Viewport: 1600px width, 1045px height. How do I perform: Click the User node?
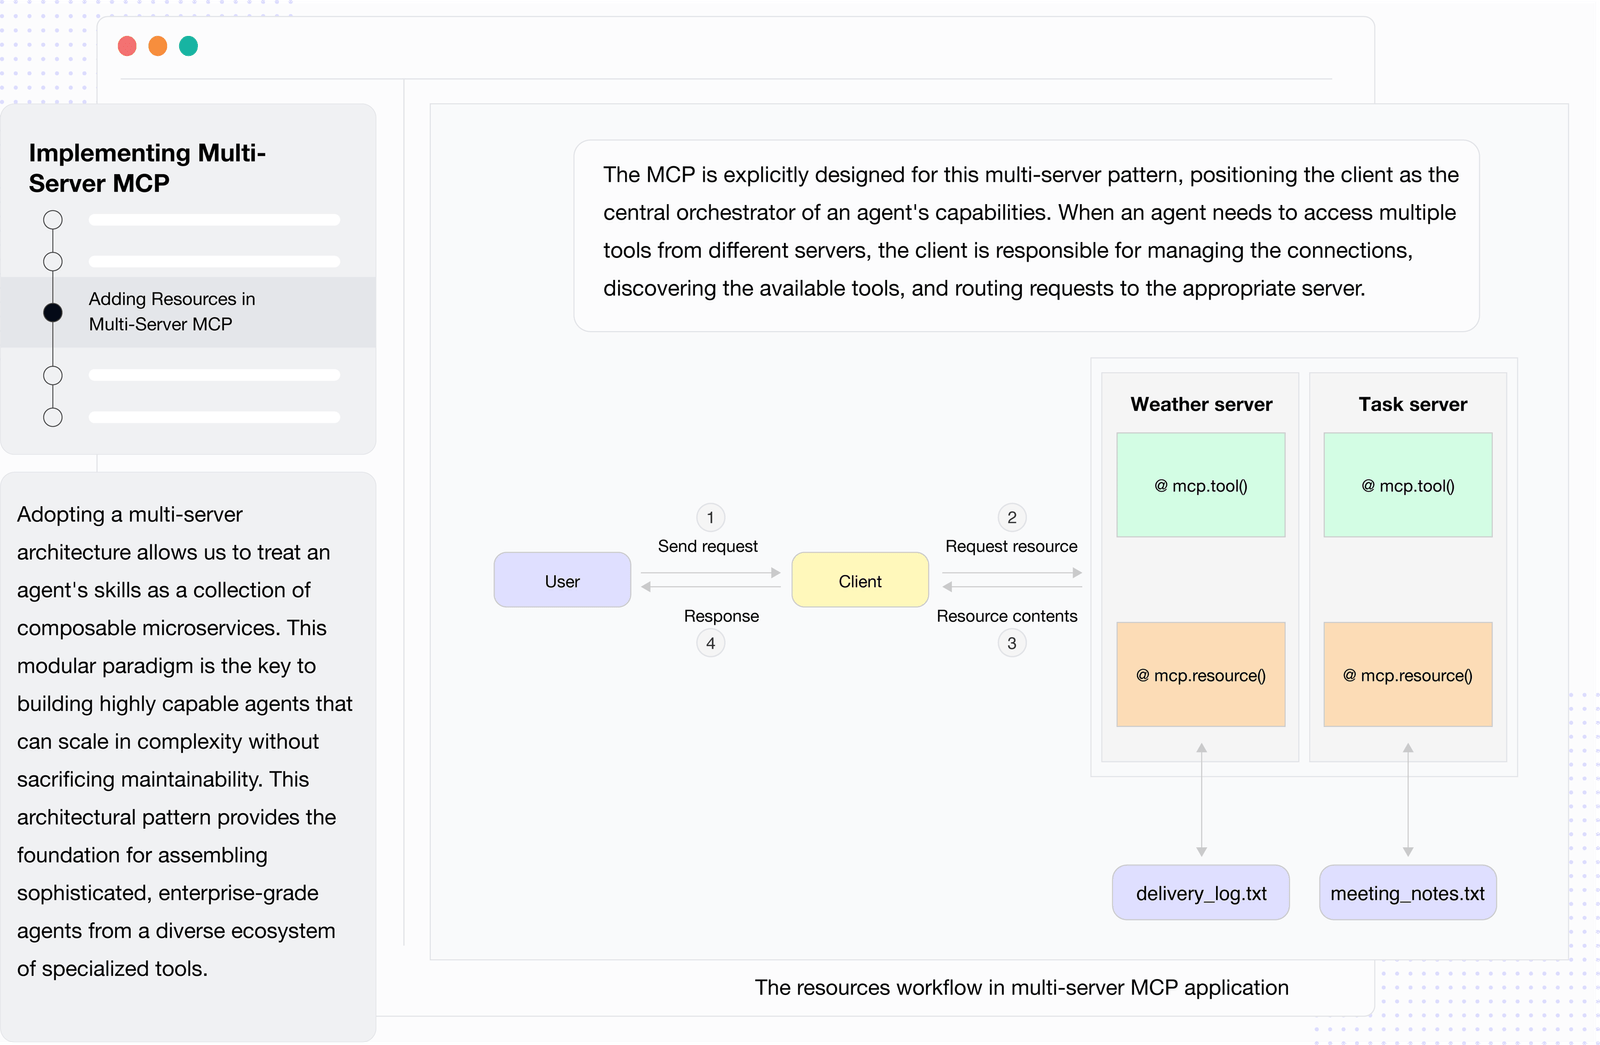coord(562,580)
